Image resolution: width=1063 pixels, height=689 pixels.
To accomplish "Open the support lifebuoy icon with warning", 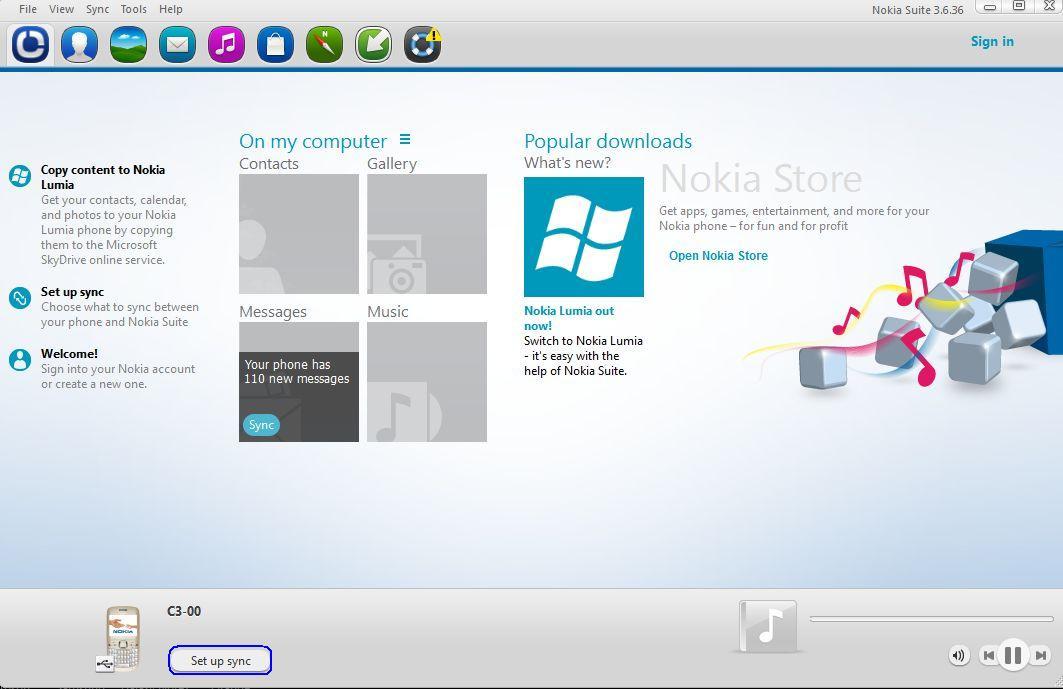I will (x=422, y=45).
